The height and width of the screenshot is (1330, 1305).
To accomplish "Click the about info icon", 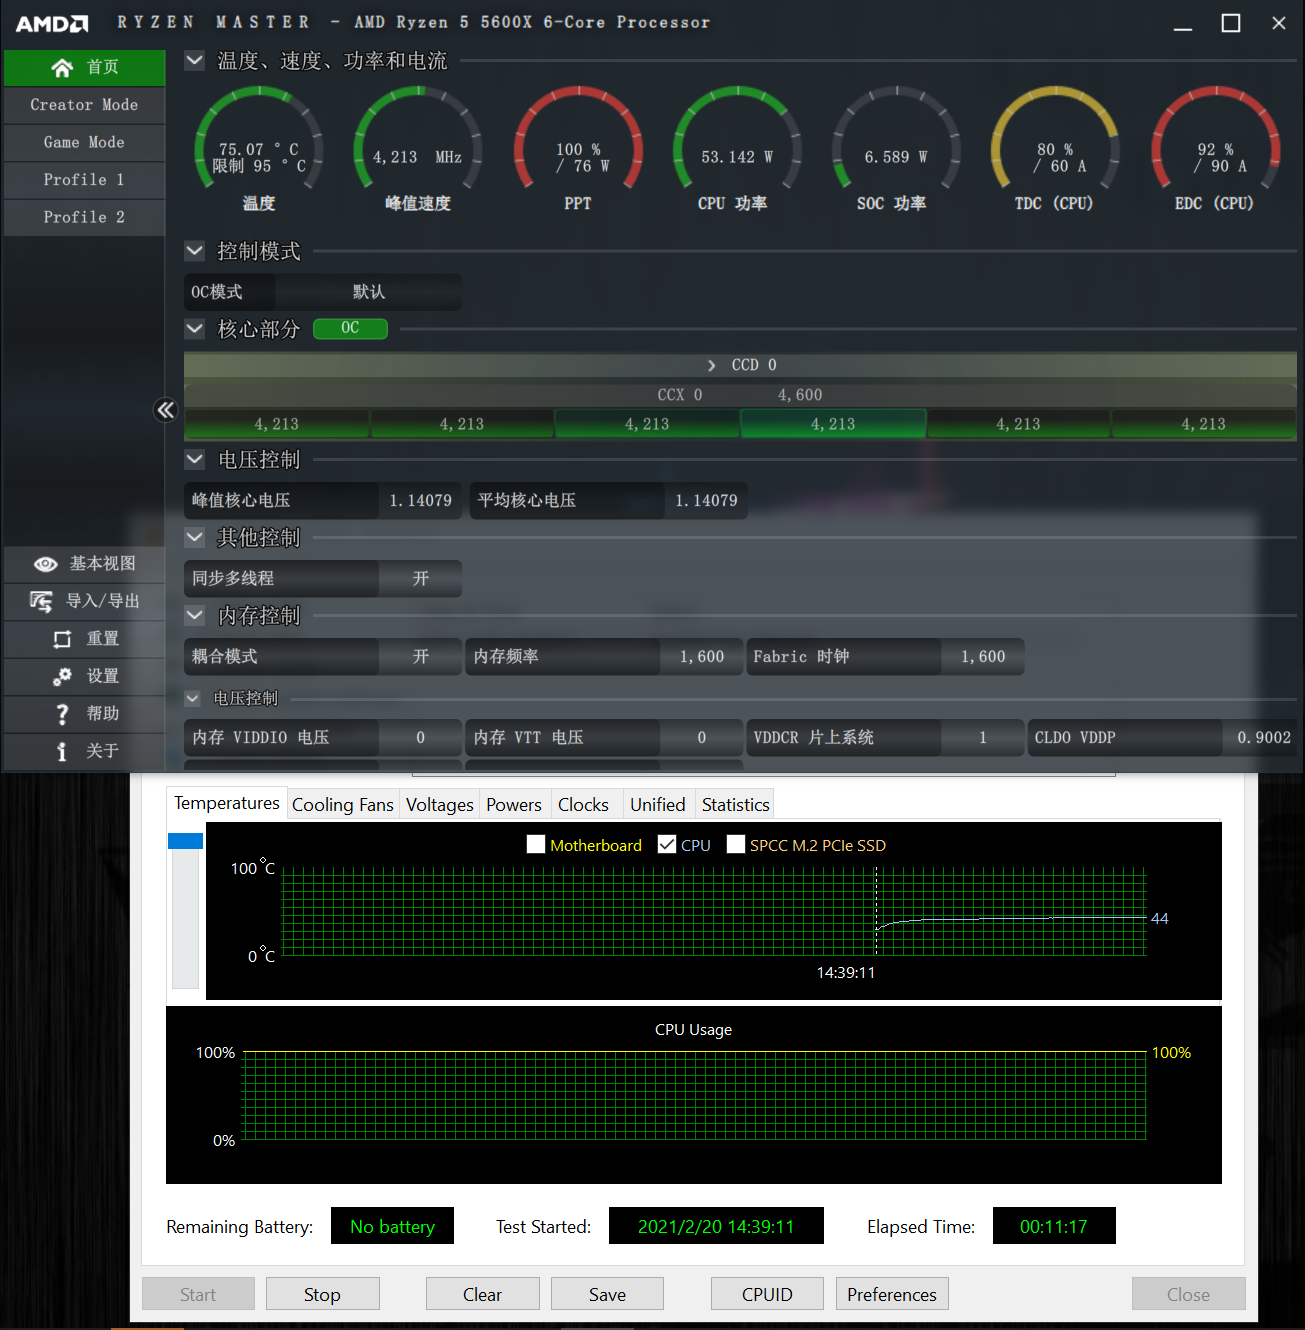I will coord(62,751).
